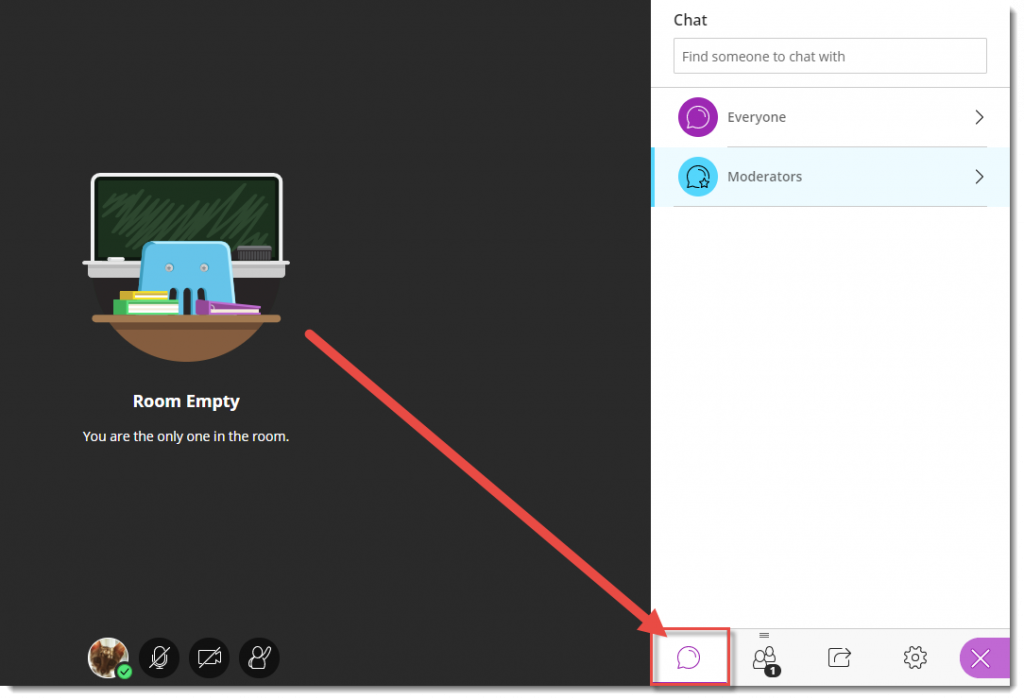Open profile avatar status menu
This screenshot has width=1024, height=700.
pyautogui.click(x=107, y=656)
